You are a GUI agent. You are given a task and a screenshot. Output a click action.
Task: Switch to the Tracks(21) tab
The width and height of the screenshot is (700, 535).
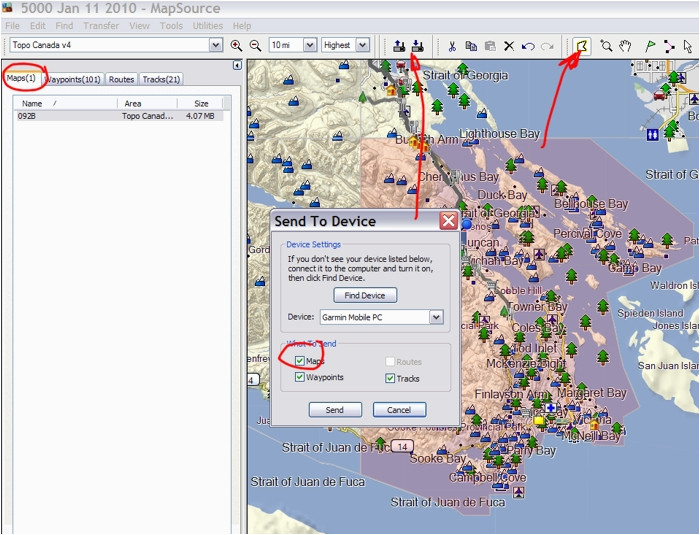point(161,79)
